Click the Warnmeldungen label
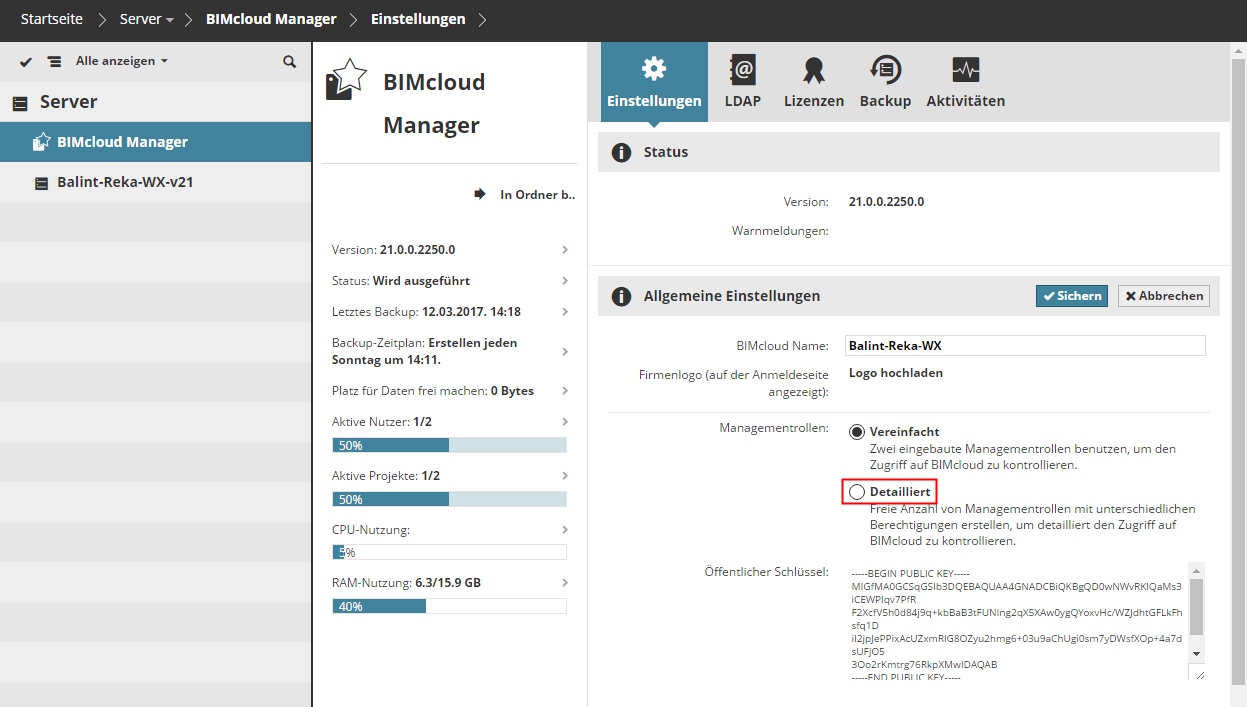 pyautogui.click(x=780, y=231)
